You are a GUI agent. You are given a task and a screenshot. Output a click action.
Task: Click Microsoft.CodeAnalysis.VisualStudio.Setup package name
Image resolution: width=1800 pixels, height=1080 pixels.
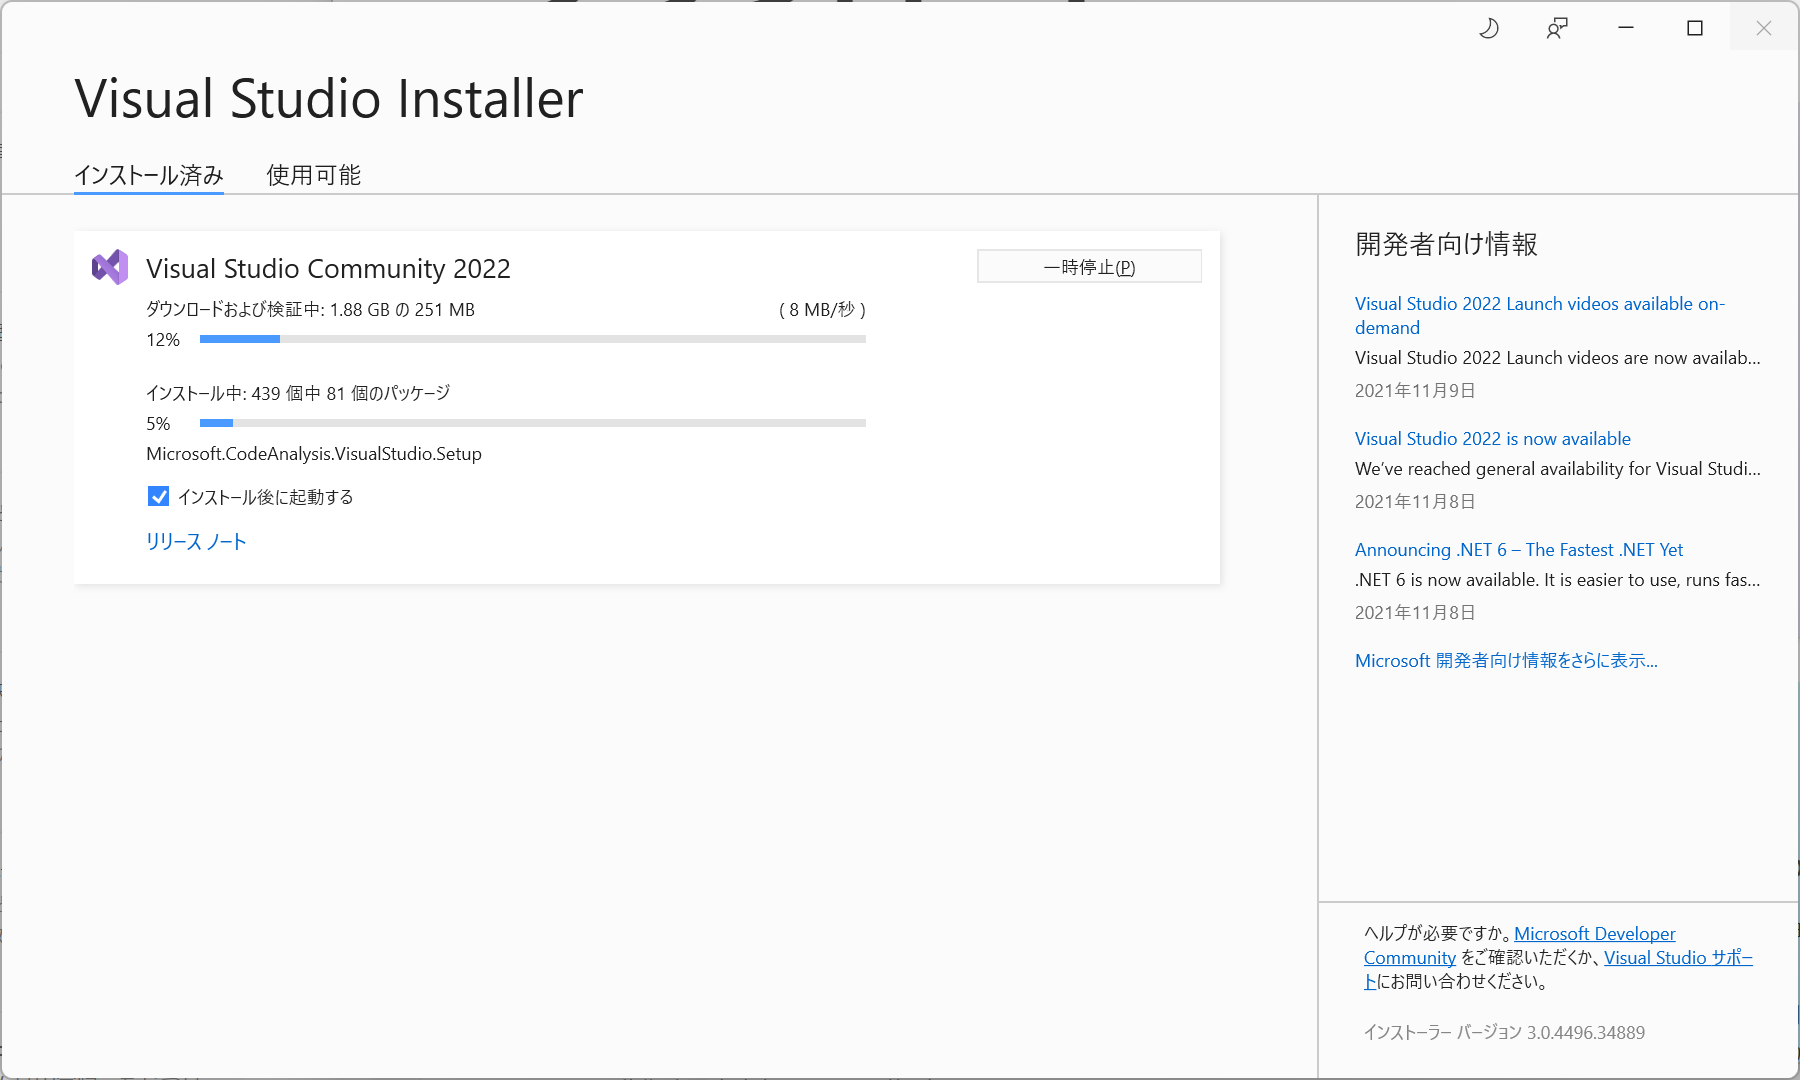(314, 453)
